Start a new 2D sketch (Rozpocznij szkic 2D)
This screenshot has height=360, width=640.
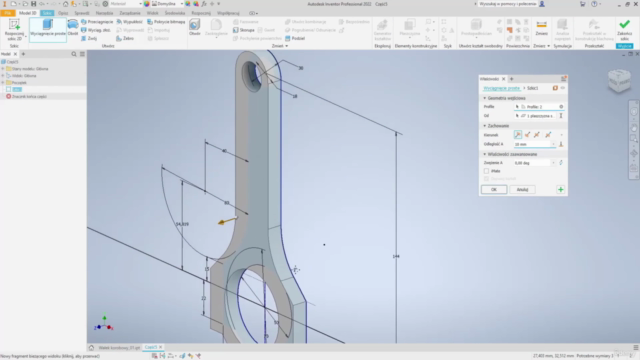point(14,30)
